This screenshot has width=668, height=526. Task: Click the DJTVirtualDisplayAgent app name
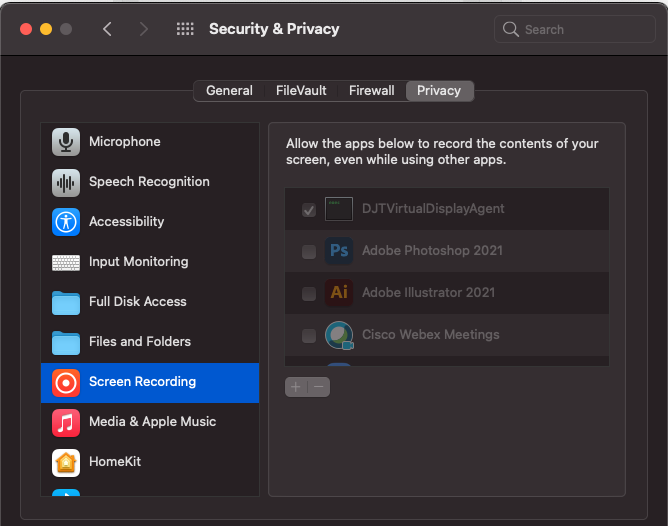pos(433,209)
